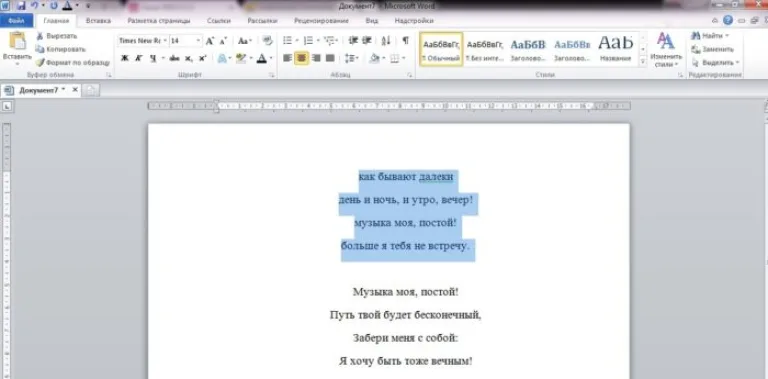This screenshot has width=768, height=379.
Task: Sort the selected text alphabetically
Action: tap(386, 41)
